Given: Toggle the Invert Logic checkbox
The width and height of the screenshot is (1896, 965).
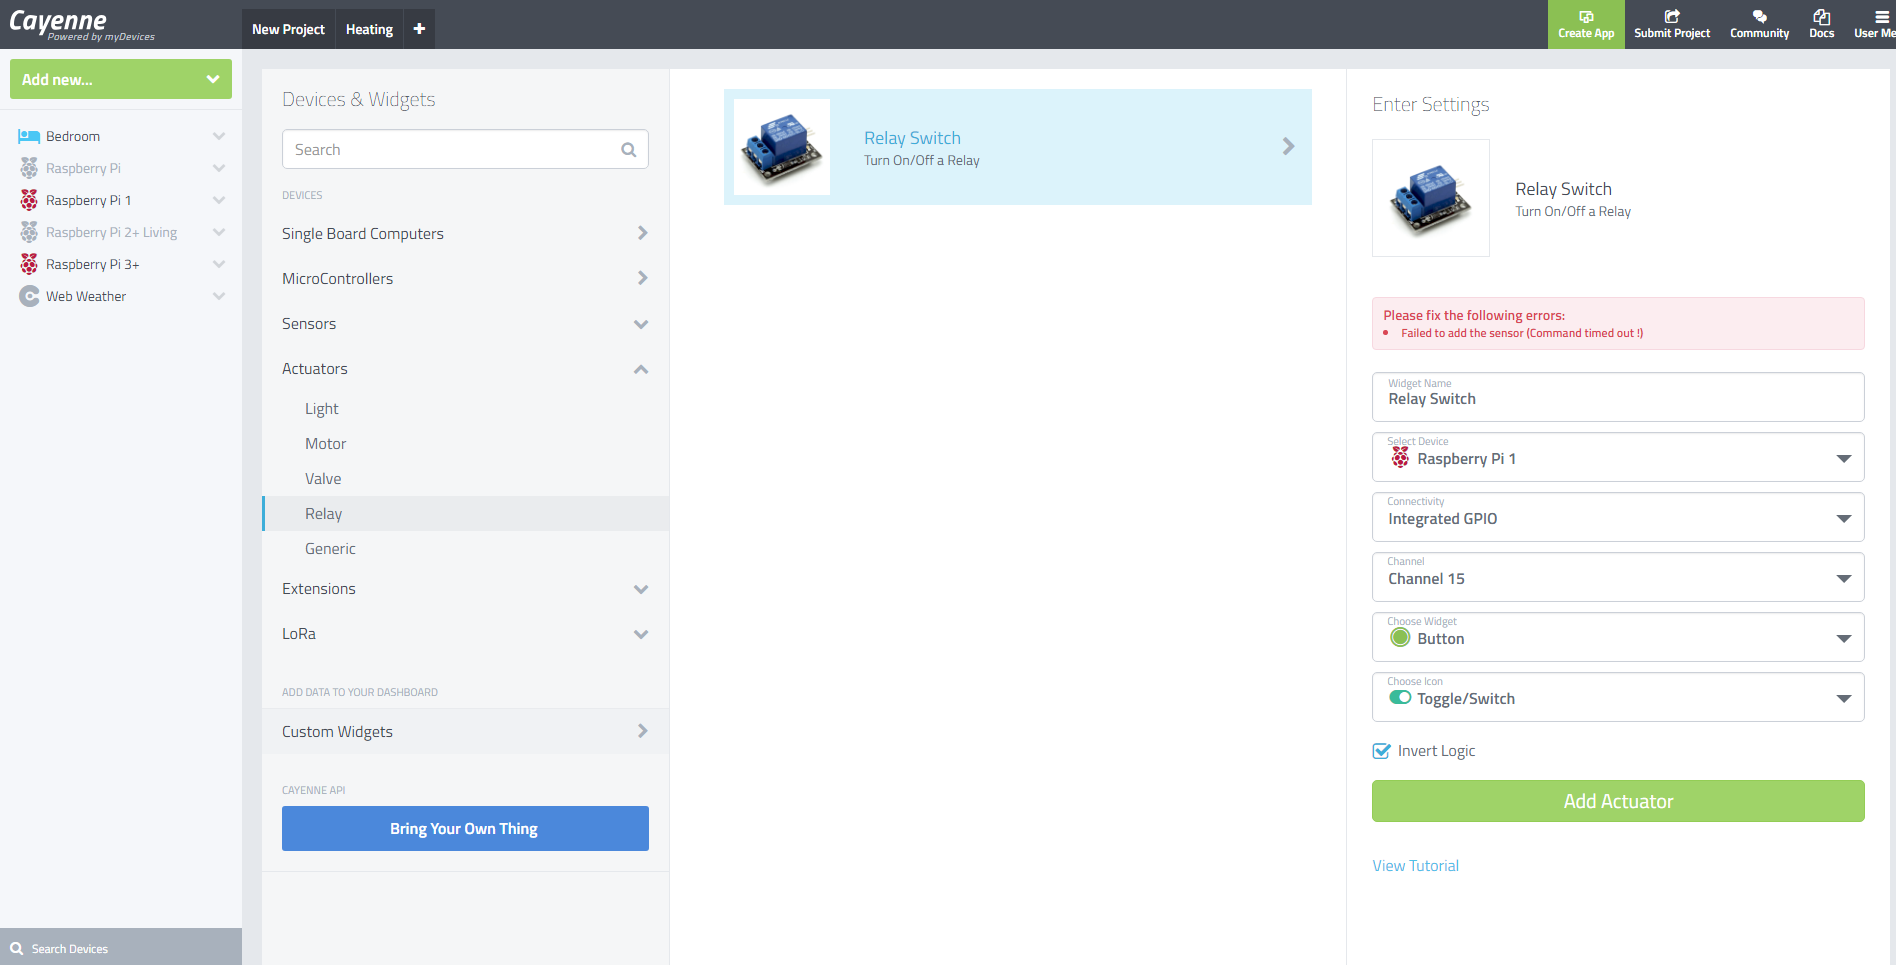Looking at the screenshot, I should click(1381, 750).
